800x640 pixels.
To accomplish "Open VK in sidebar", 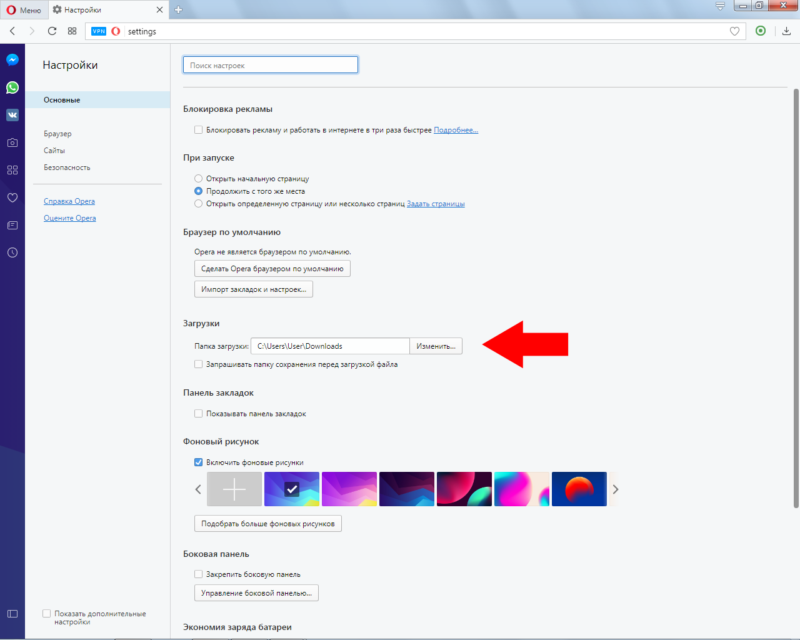I will click(13, 115).
